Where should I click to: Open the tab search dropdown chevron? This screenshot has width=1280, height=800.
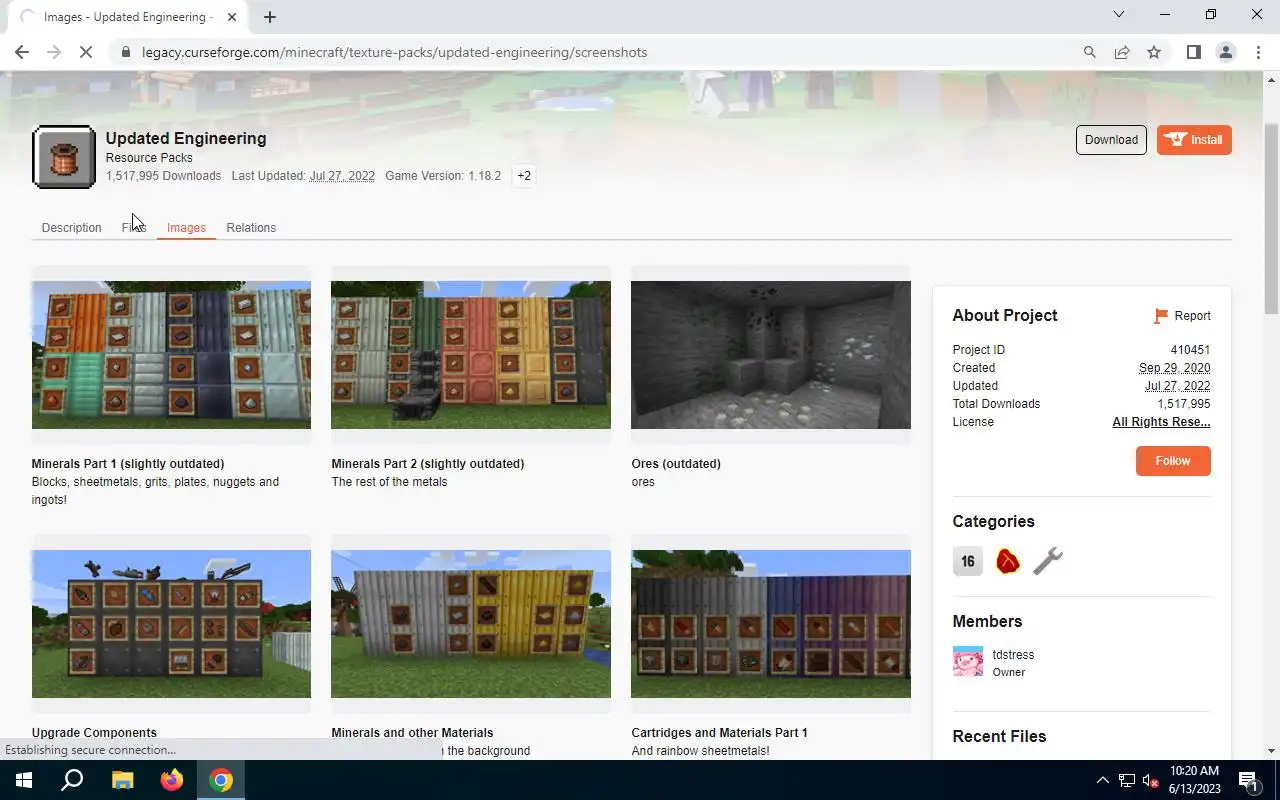[1119, 15]
